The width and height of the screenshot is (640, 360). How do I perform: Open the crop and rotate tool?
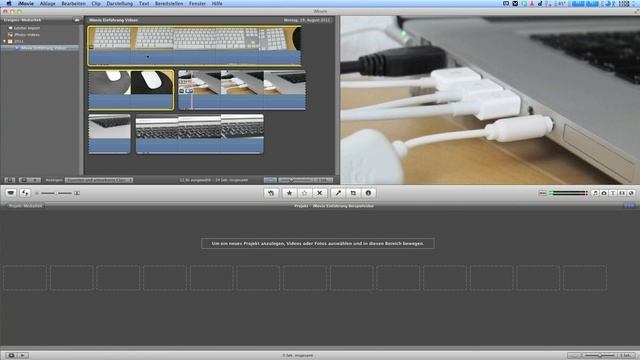[353, 193]
